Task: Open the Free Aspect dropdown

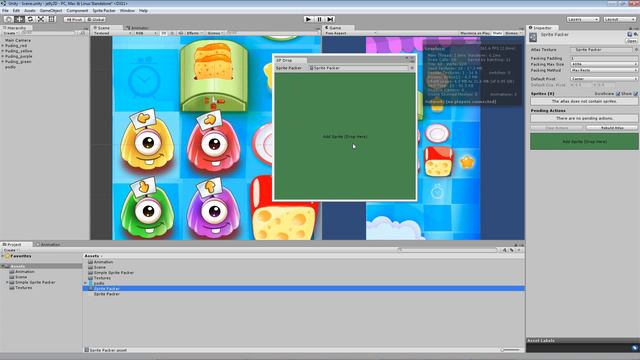Action: 350,33
